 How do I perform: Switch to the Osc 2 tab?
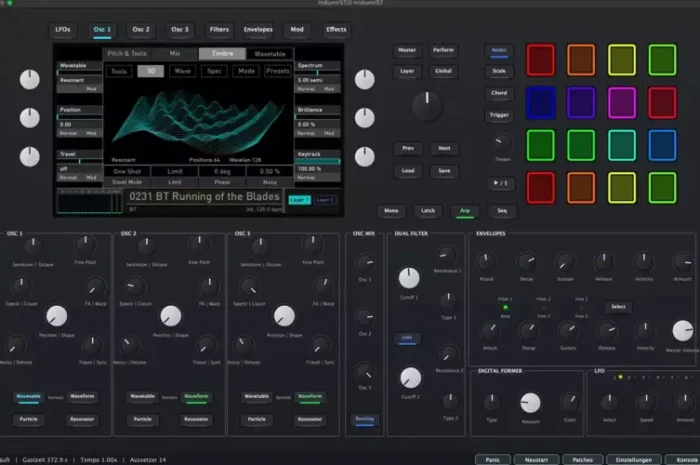click(x=141, y=29)
